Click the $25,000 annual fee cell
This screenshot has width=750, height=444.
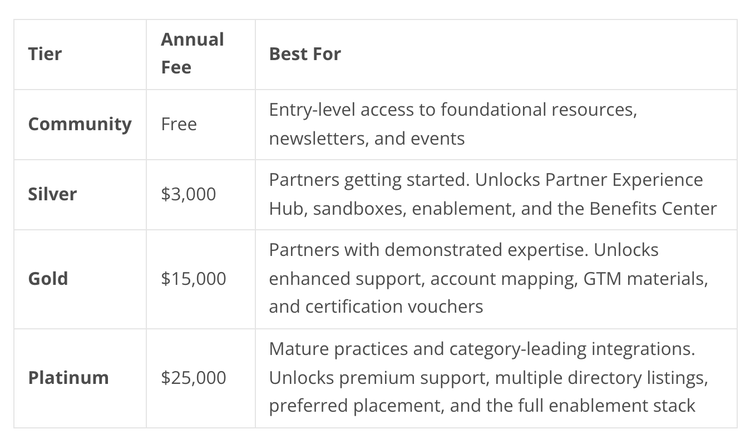coord(193,378)
